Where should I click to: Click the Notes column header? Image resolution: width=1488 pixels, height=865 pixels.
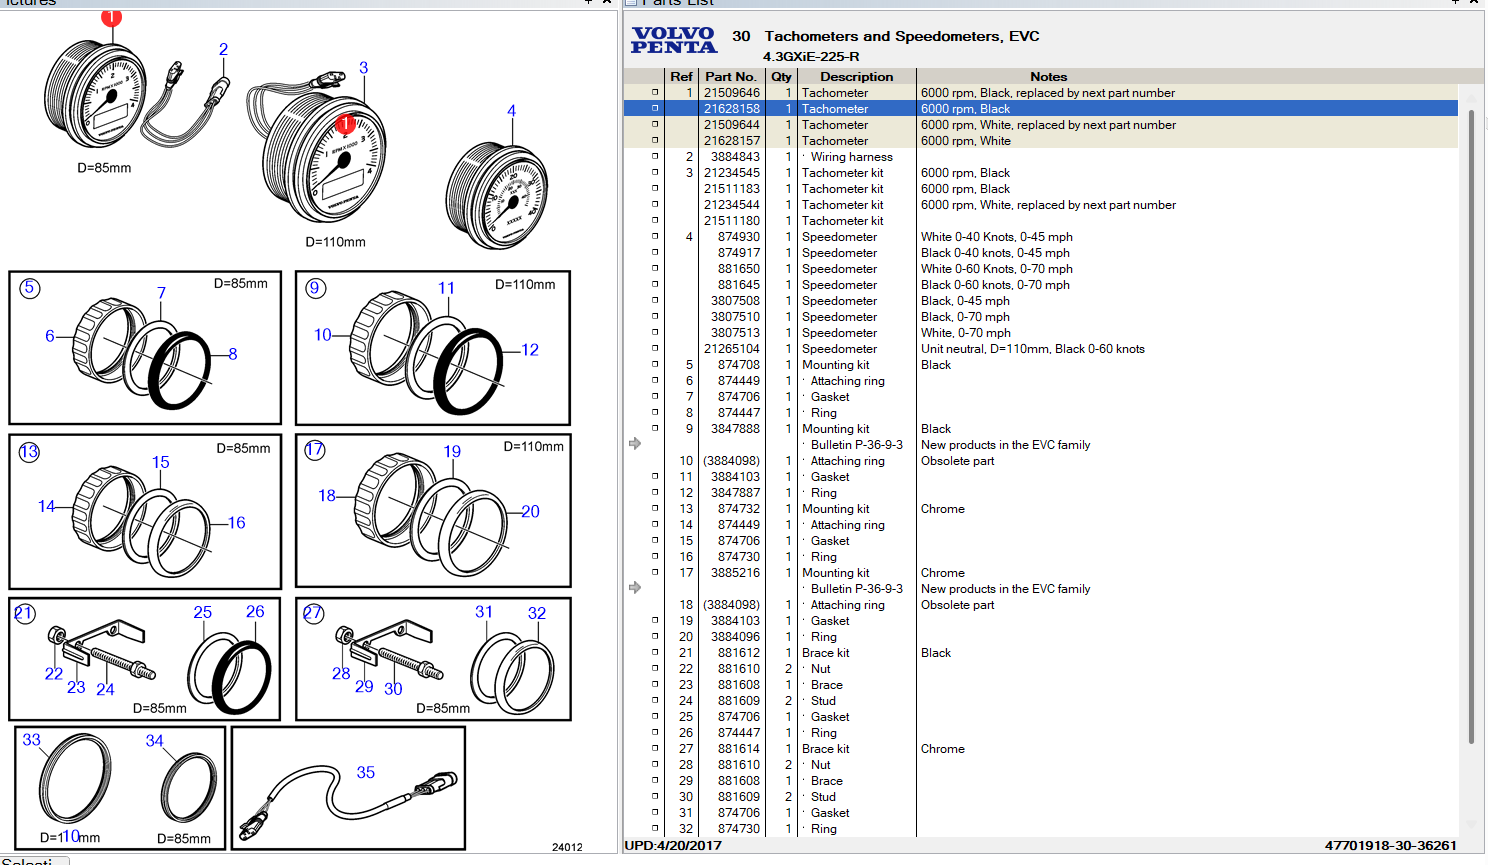coord(1049,76)
